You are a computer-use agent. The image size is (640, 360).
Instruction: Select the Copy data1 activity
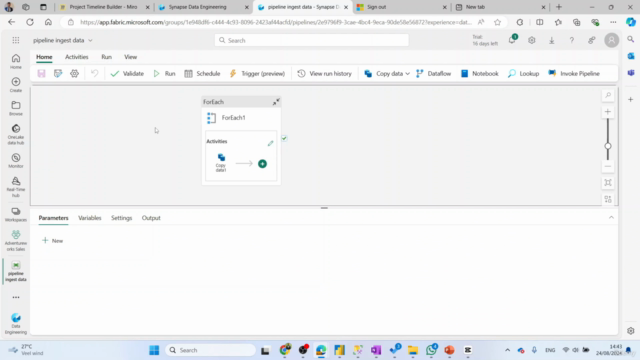221,162
